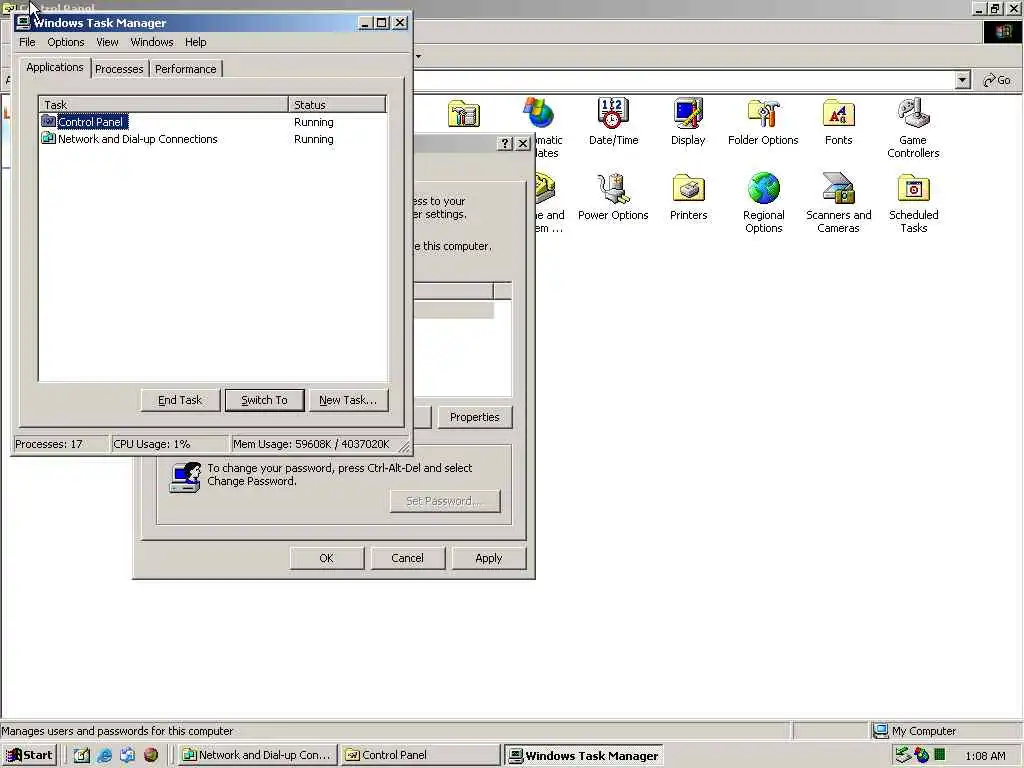Select the Phone and Modem telephone icon
This screenshot has height=768, width=1024.
[x=545, y=187]
